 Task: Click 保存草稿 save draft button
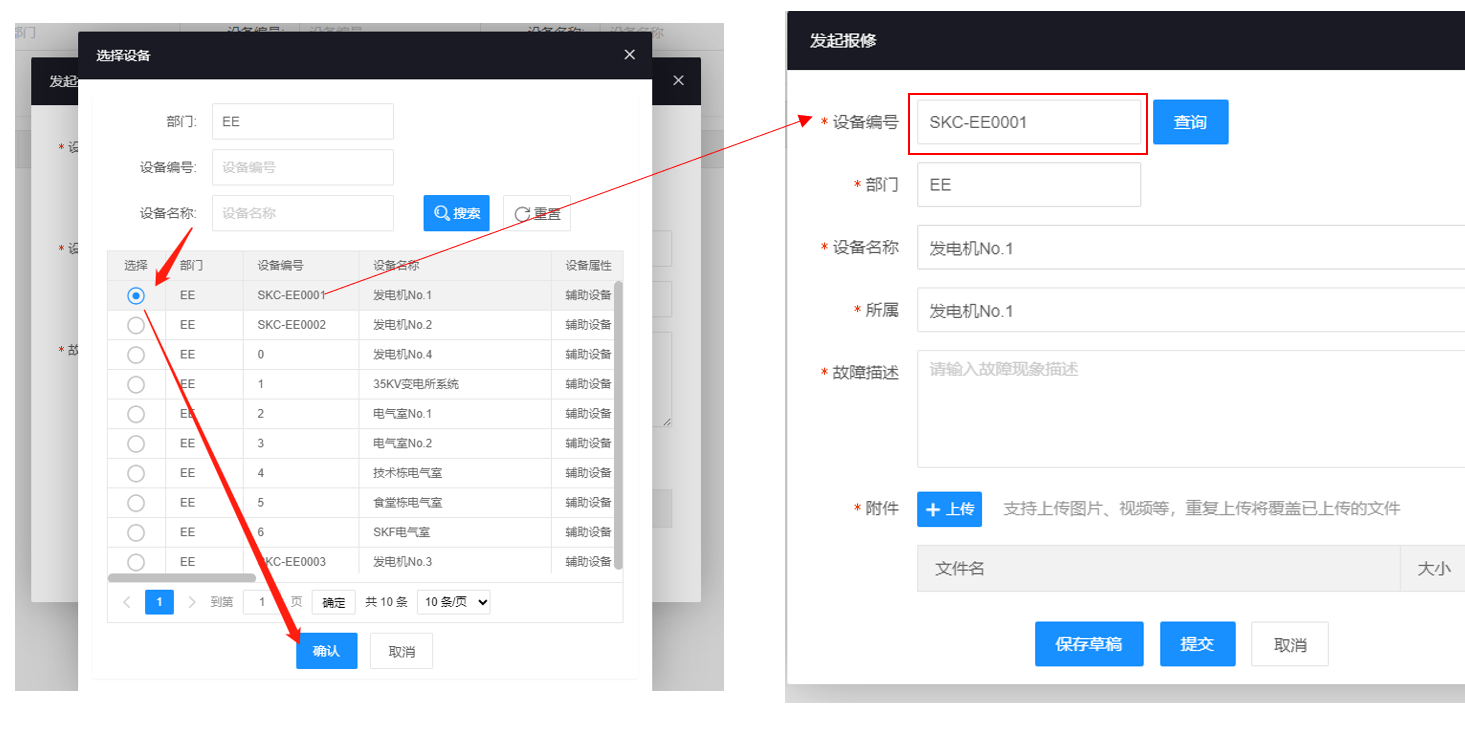tap(1089, 644)
